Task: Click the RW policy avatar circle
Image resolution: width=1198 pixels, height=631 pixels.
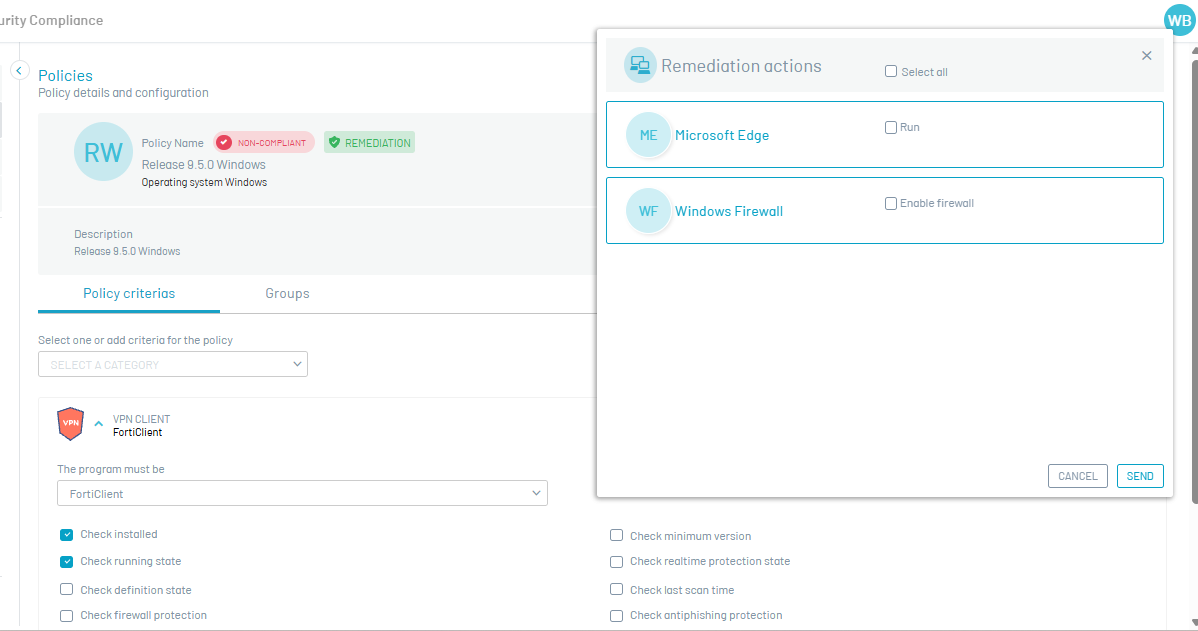Action: pyautogui.click(x=103, y=152)
